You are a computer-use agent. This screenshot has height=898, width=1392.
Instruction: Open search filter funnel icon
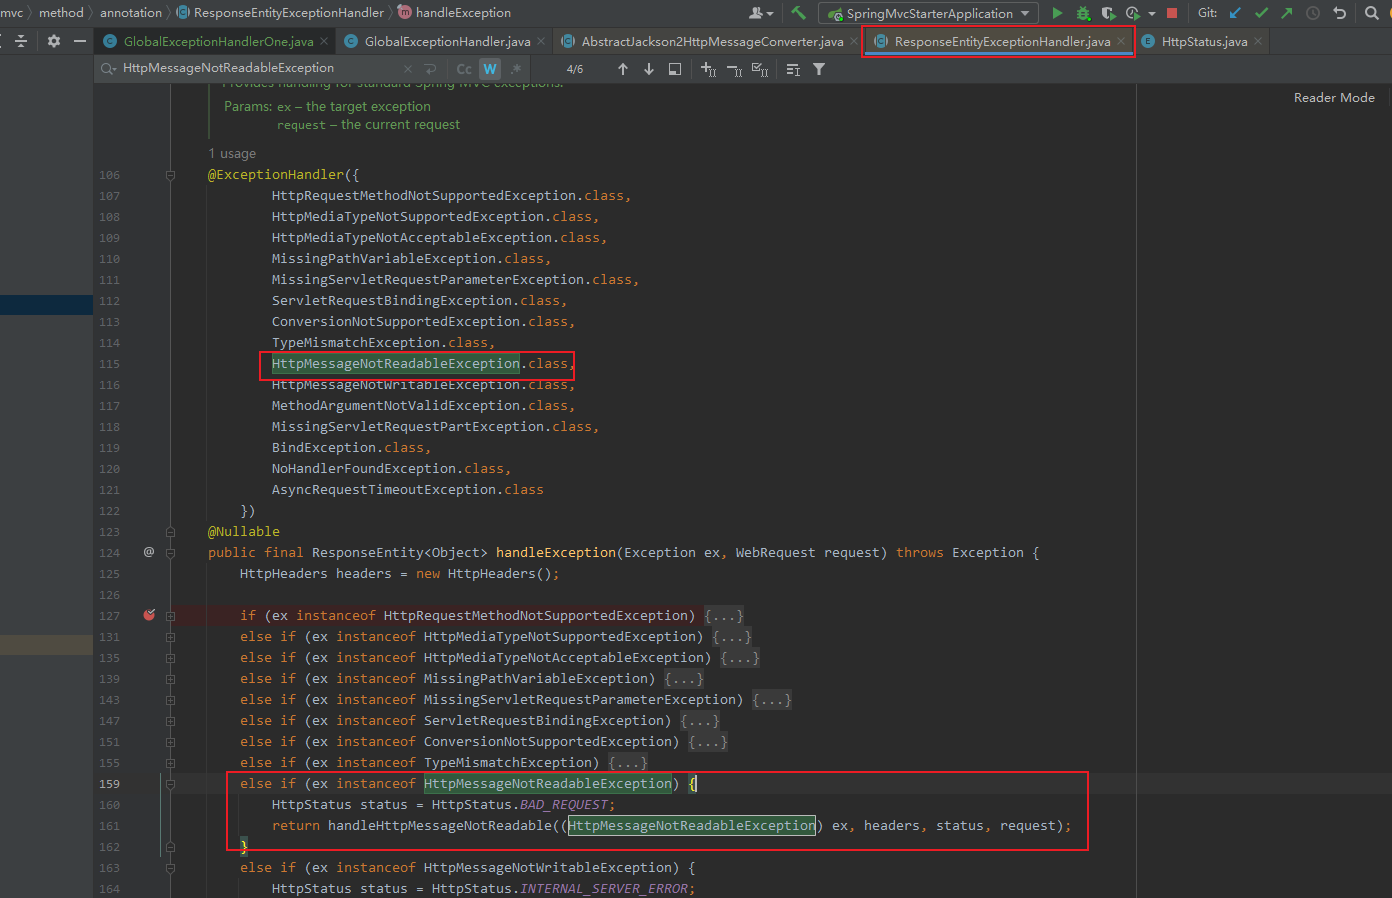(x=819, y=69)
